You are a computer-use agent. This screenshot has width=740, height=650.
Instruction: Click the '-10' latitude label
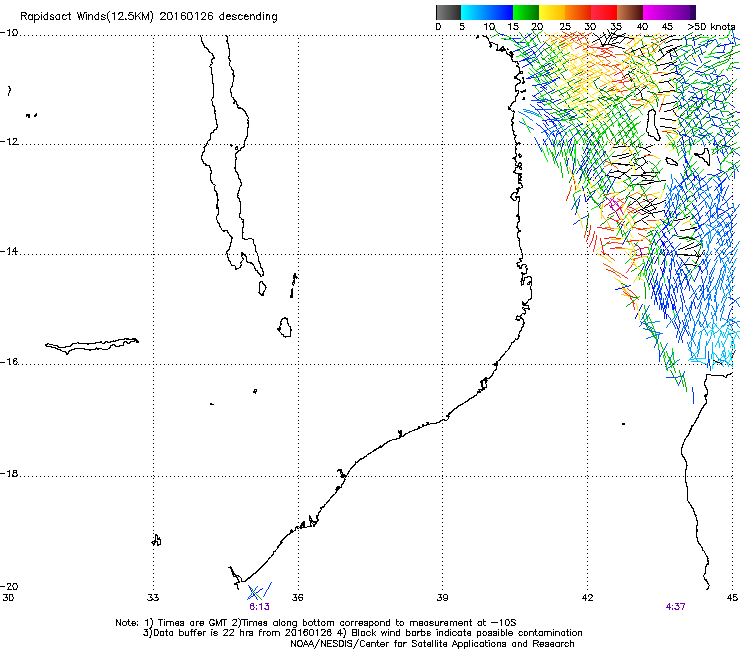(9, 33)
